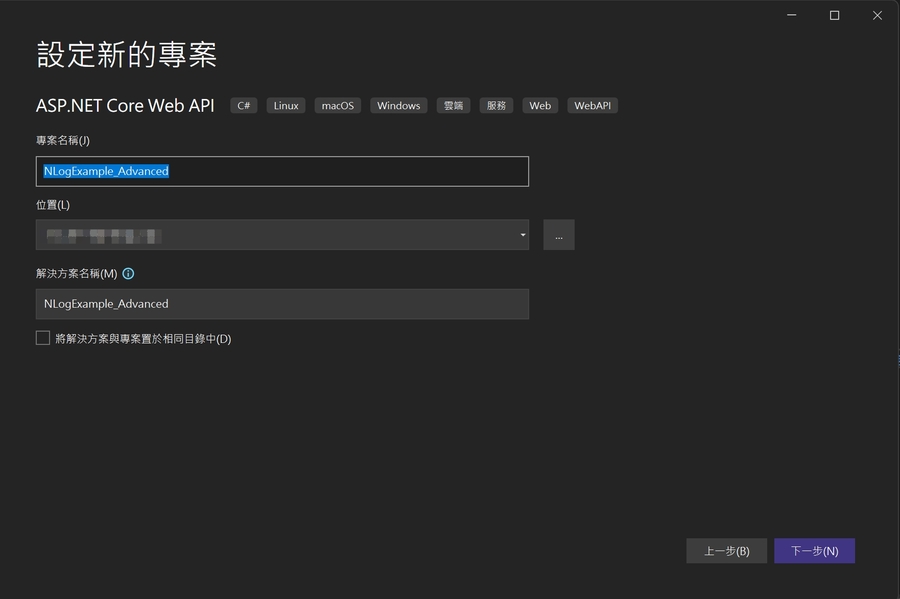Click the Windows platform tag
900x599 pixels.
(398, 105)
